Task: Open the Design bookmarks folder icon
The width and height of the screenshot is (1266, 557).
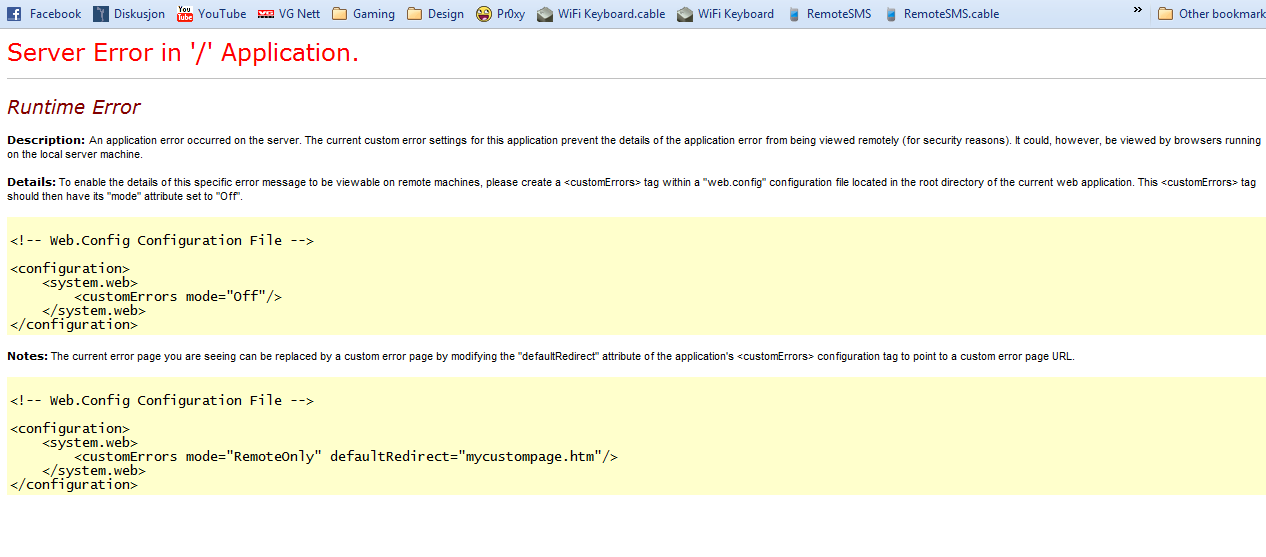Action: pos(415,14)
